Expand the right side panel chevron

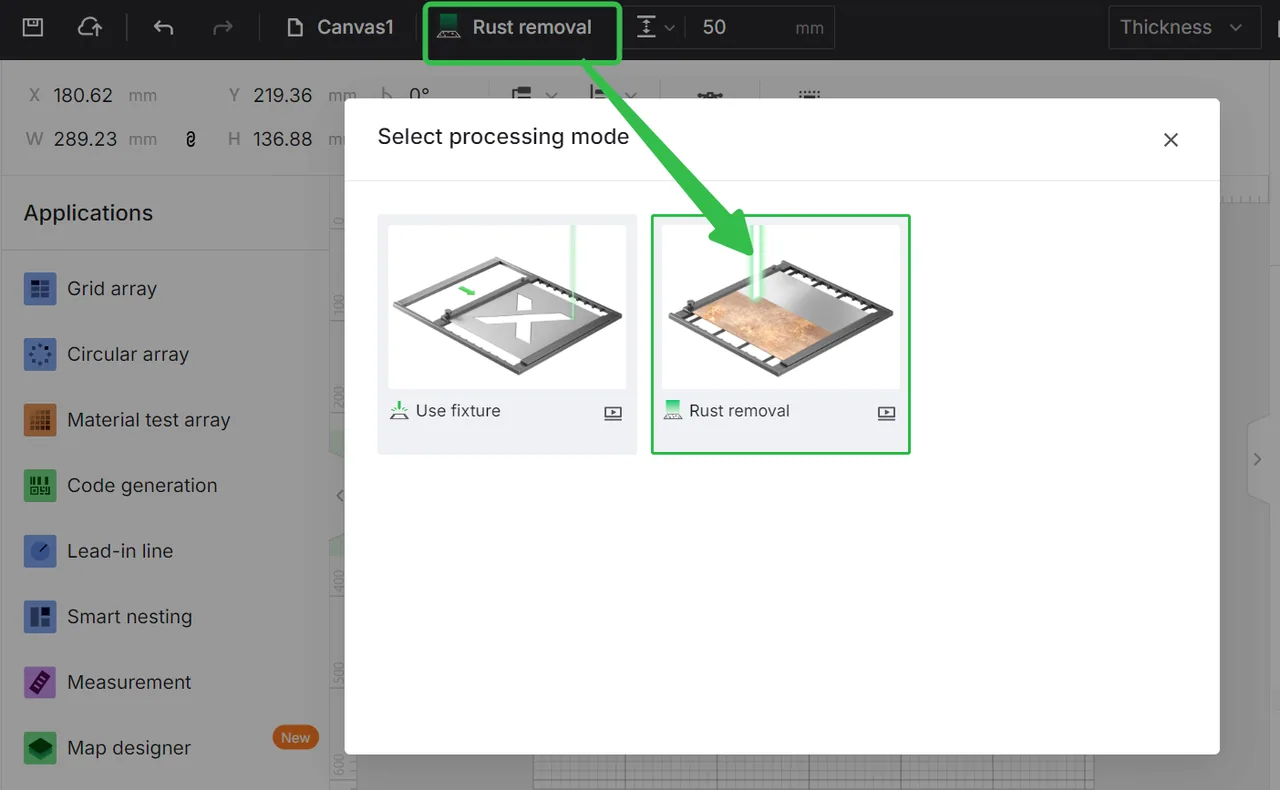tap(1258, 459)
